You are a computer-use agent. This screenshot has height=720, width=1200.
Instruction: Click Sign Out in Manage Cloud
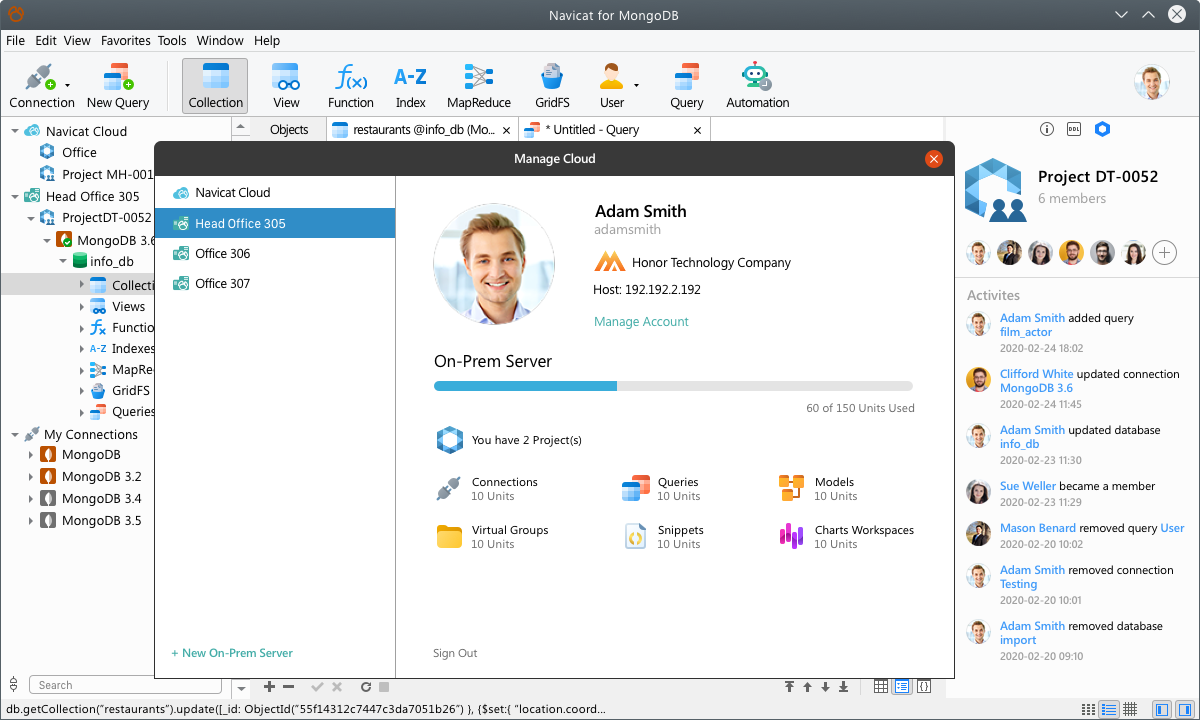(455, 653)
